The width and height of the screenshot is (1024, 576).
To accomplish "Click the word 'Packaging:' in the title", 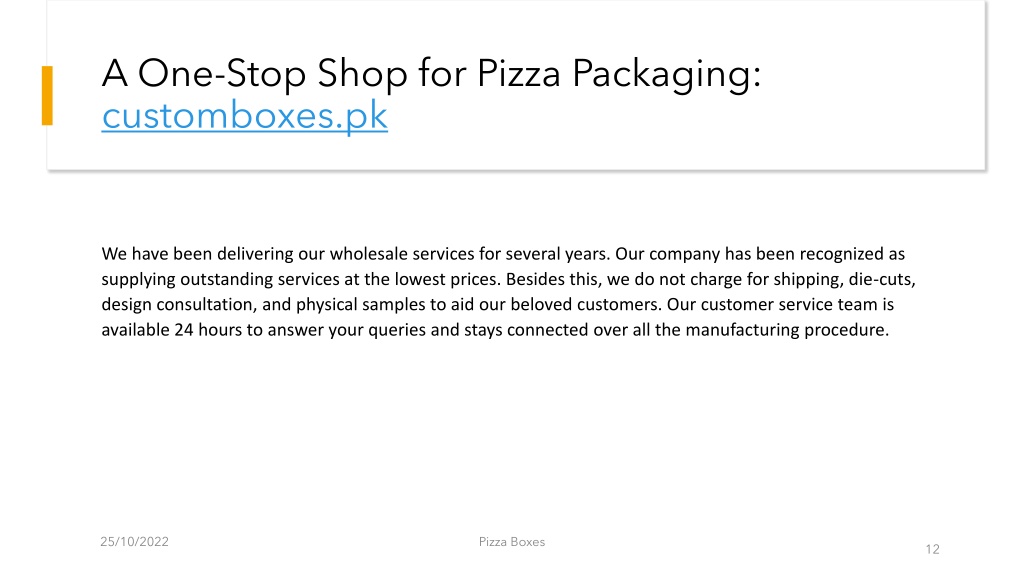I will point(667,73).
